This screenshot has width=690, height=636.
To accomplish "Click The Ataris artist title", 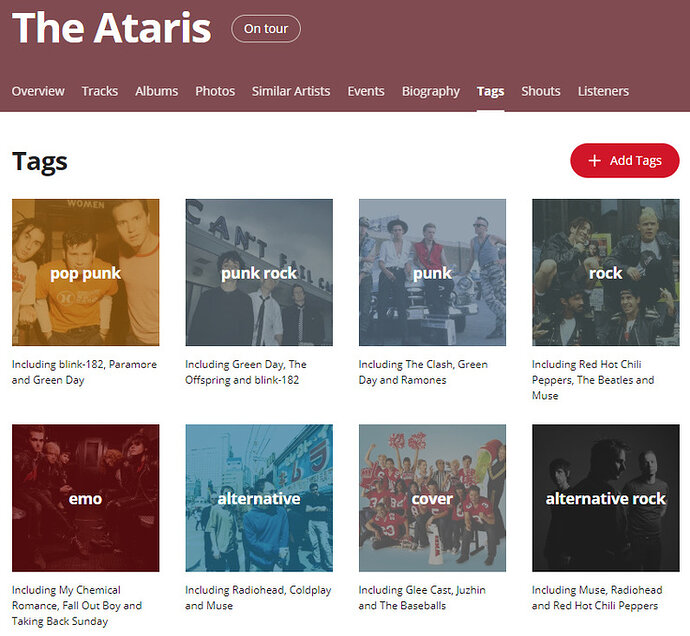I will pyautogui.click(x=112, y=28).
